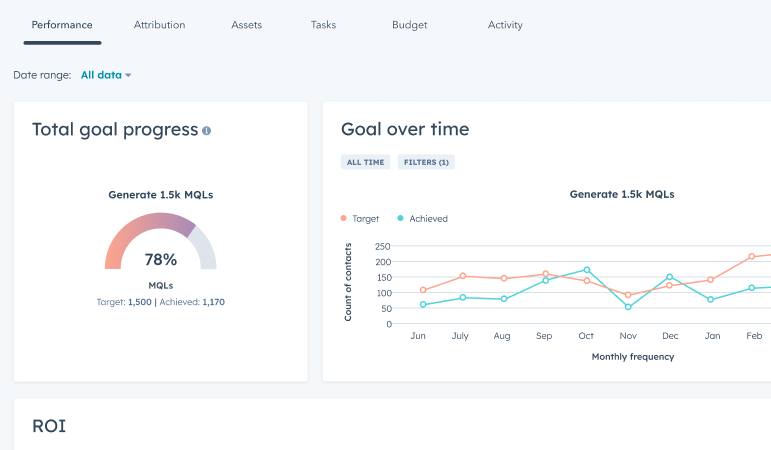This screenshot has width=771, height=450.
Task: Go to the Assets tab
Action: point(246,25)
